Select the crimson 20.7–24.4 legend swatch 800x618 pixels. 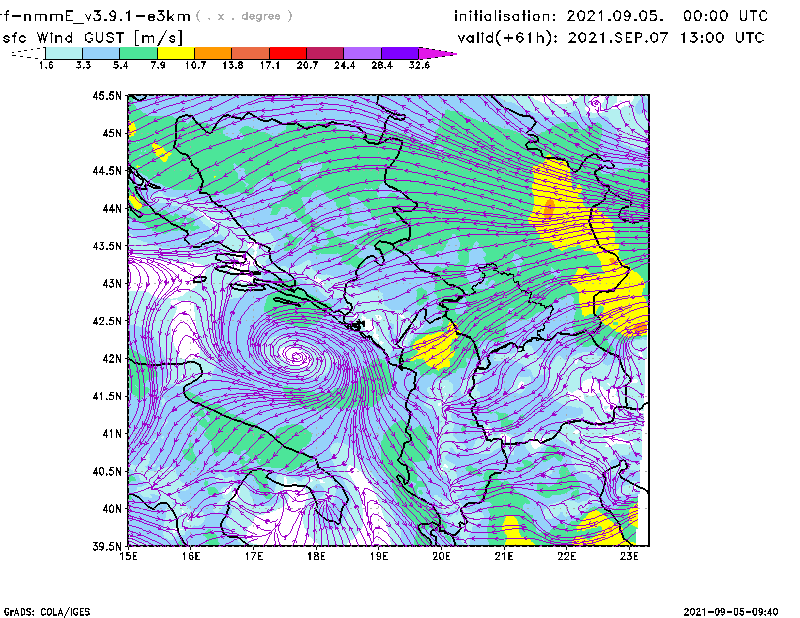[325, 53]
